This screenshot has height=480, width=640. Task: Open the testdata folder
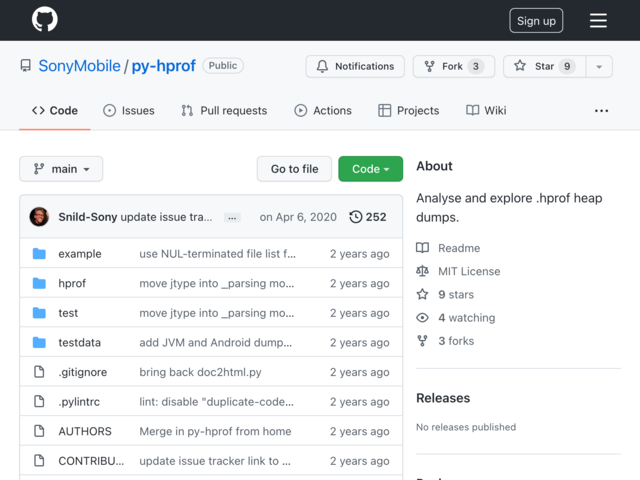(79, 342)
